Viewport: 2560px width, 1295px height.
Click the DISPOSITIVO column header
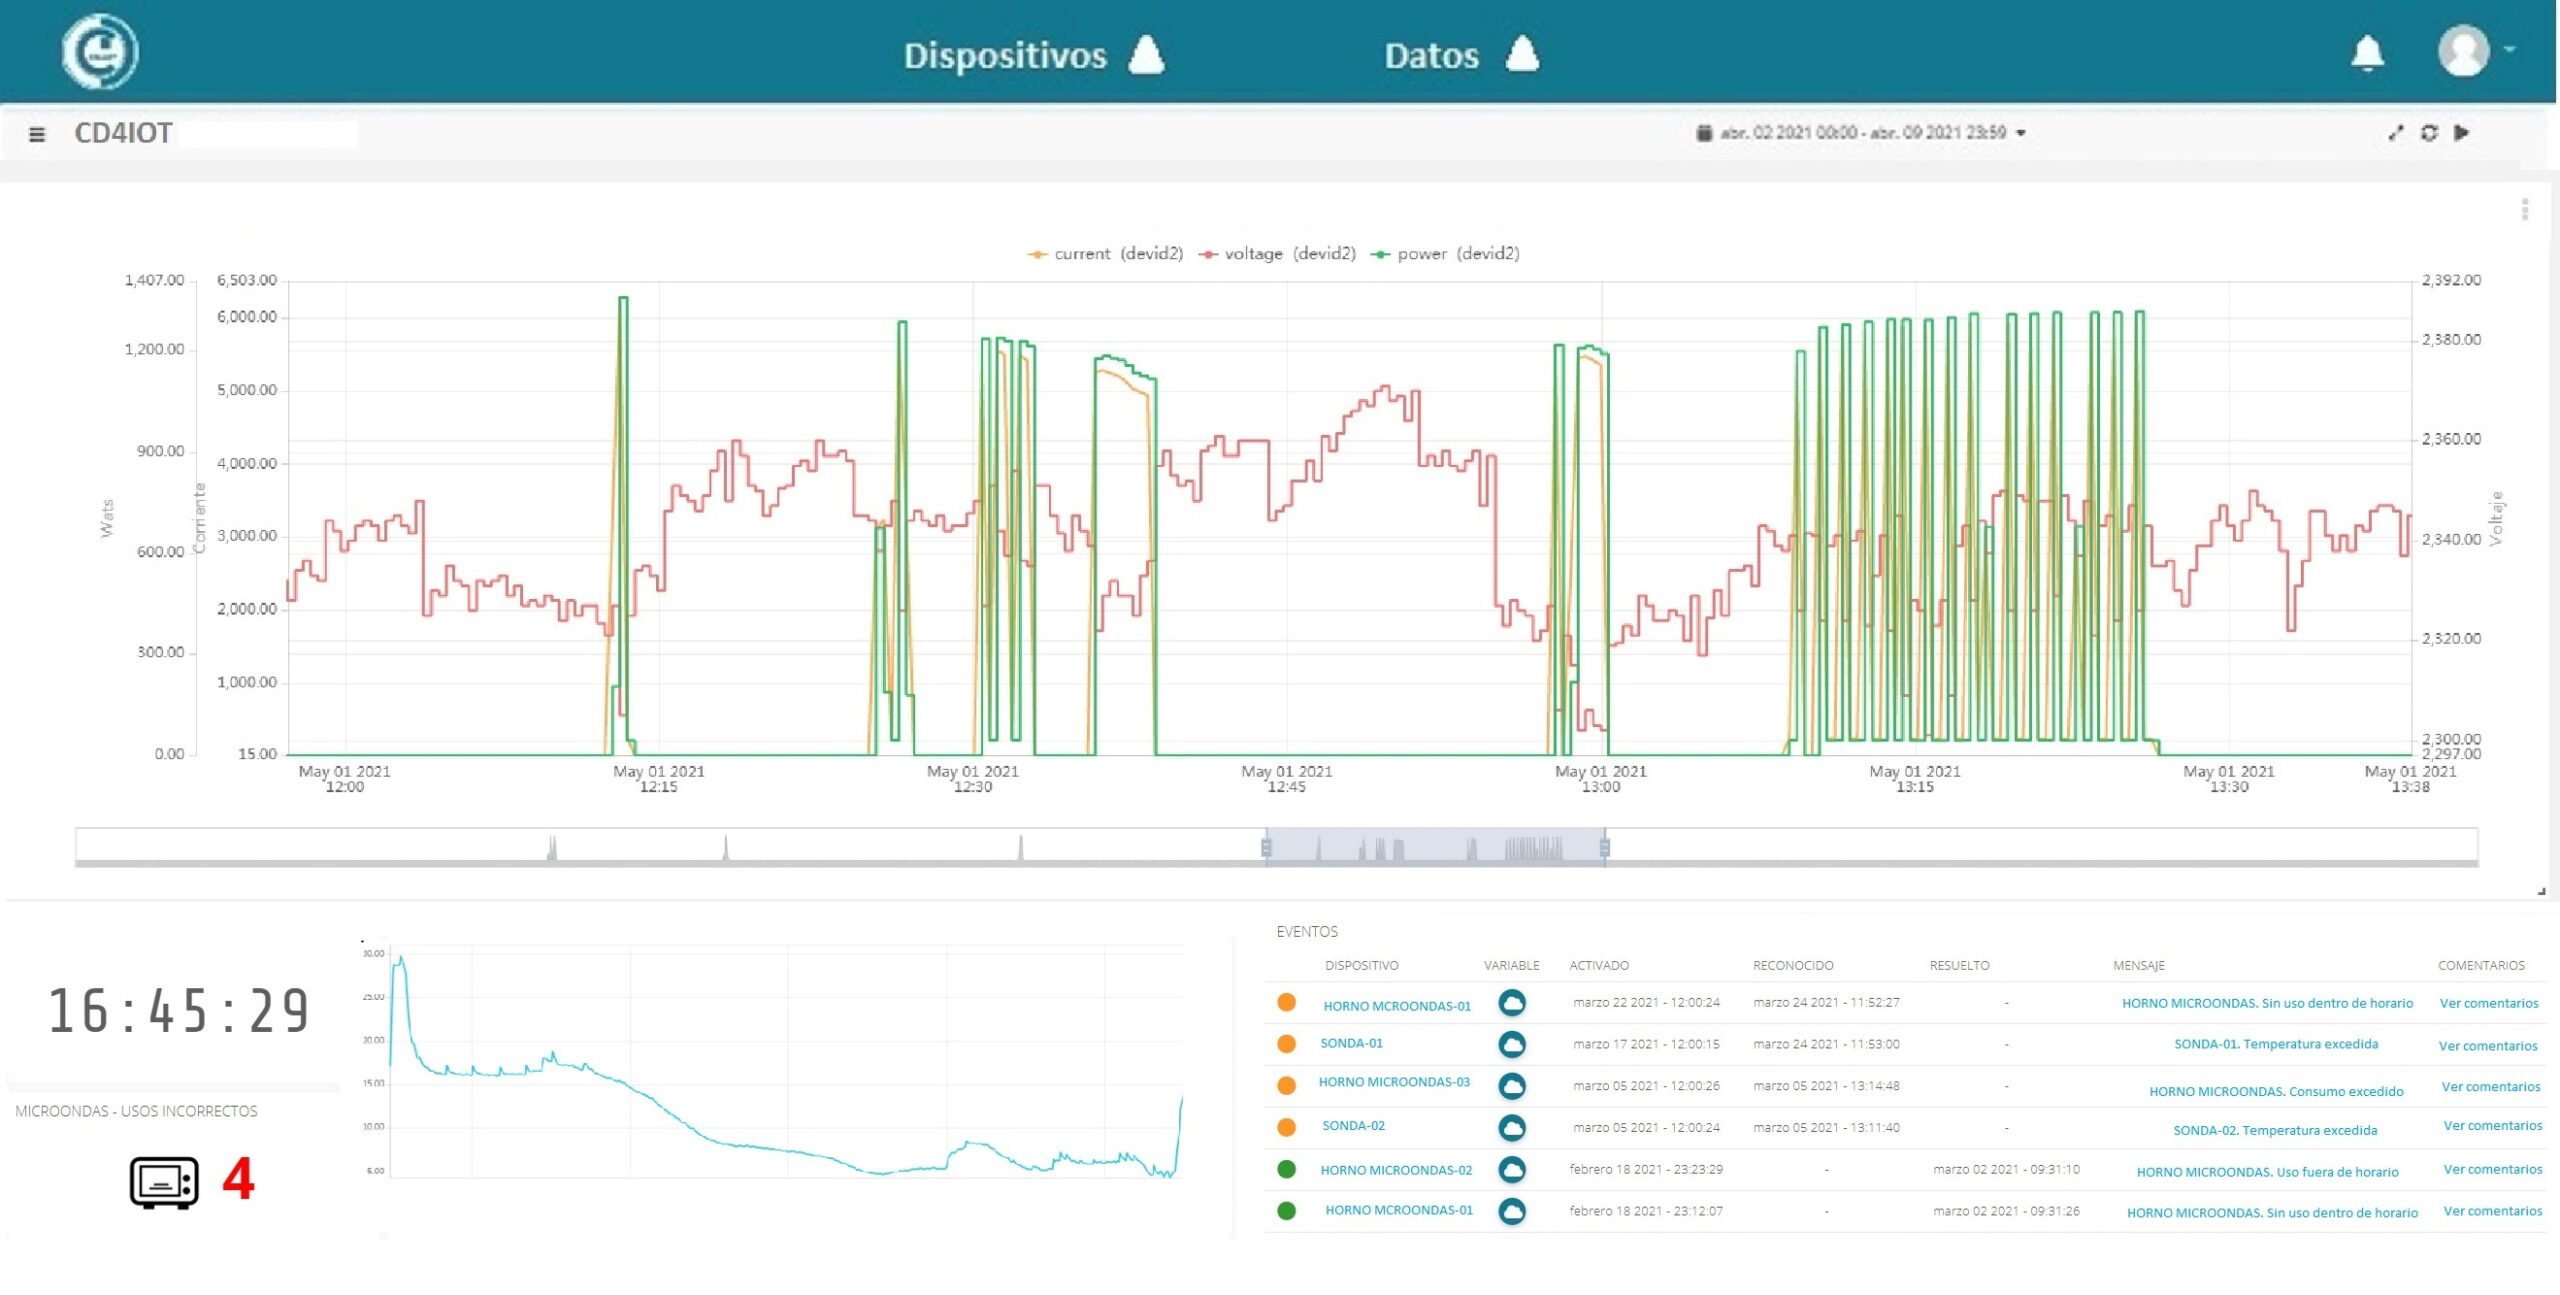[1361, 966]
